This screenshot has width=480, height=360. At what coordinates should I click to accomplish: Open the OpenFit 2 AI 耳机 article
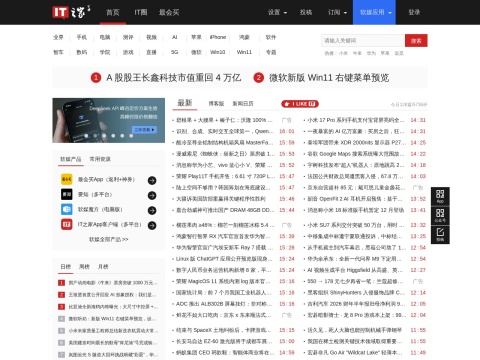coord(355,199)
